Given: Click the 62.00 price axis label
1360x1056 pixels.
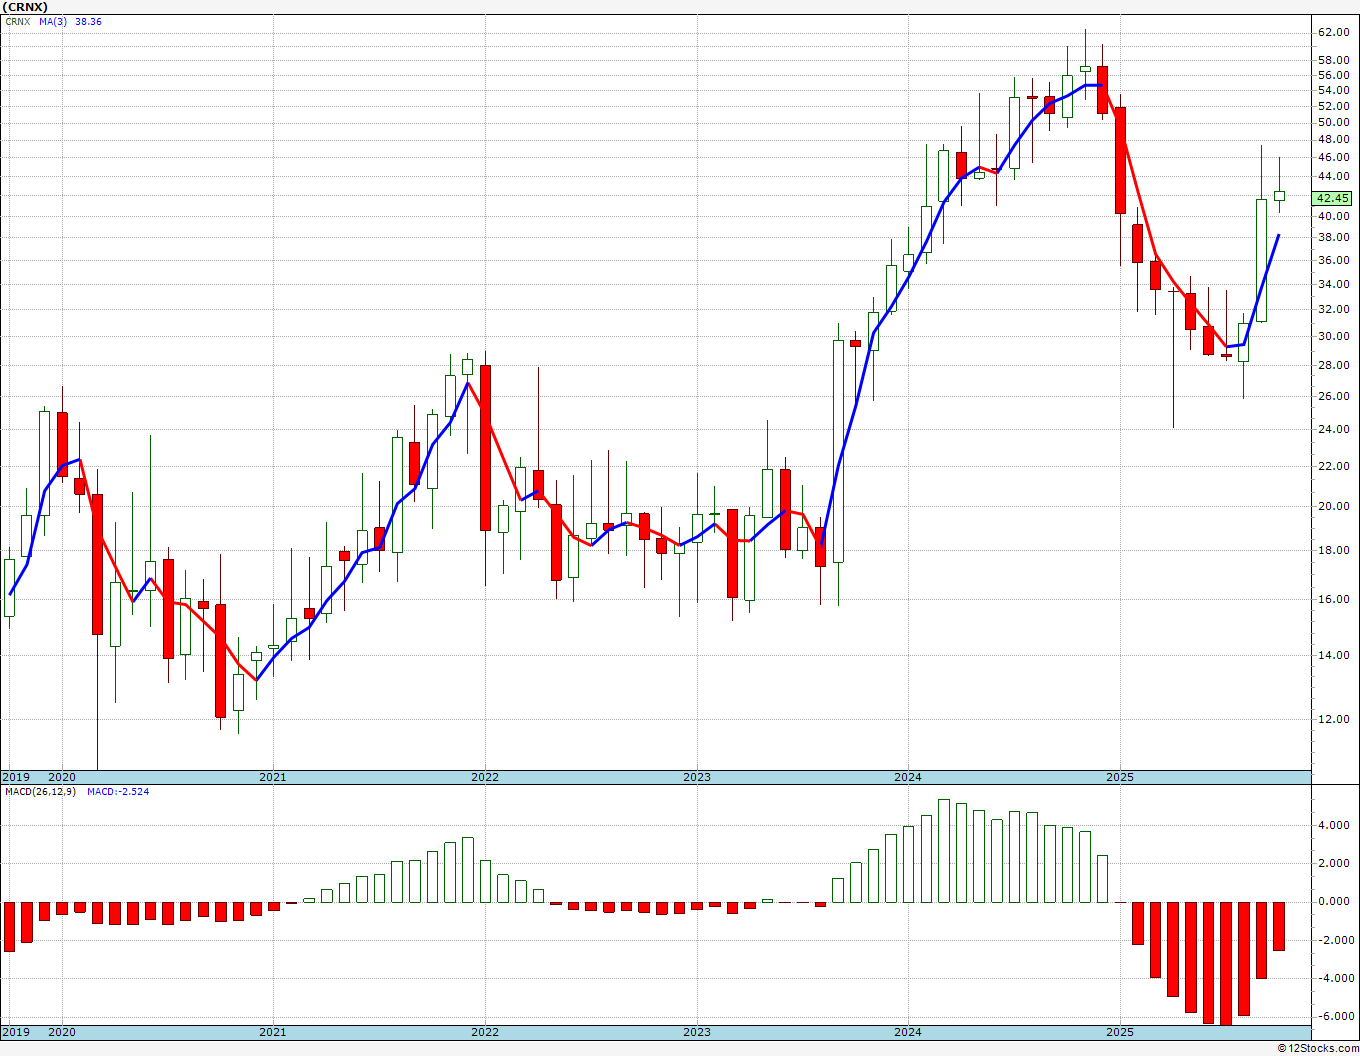Looking at the screenshot, I should pyautogui.click(x=1333, y=33).
